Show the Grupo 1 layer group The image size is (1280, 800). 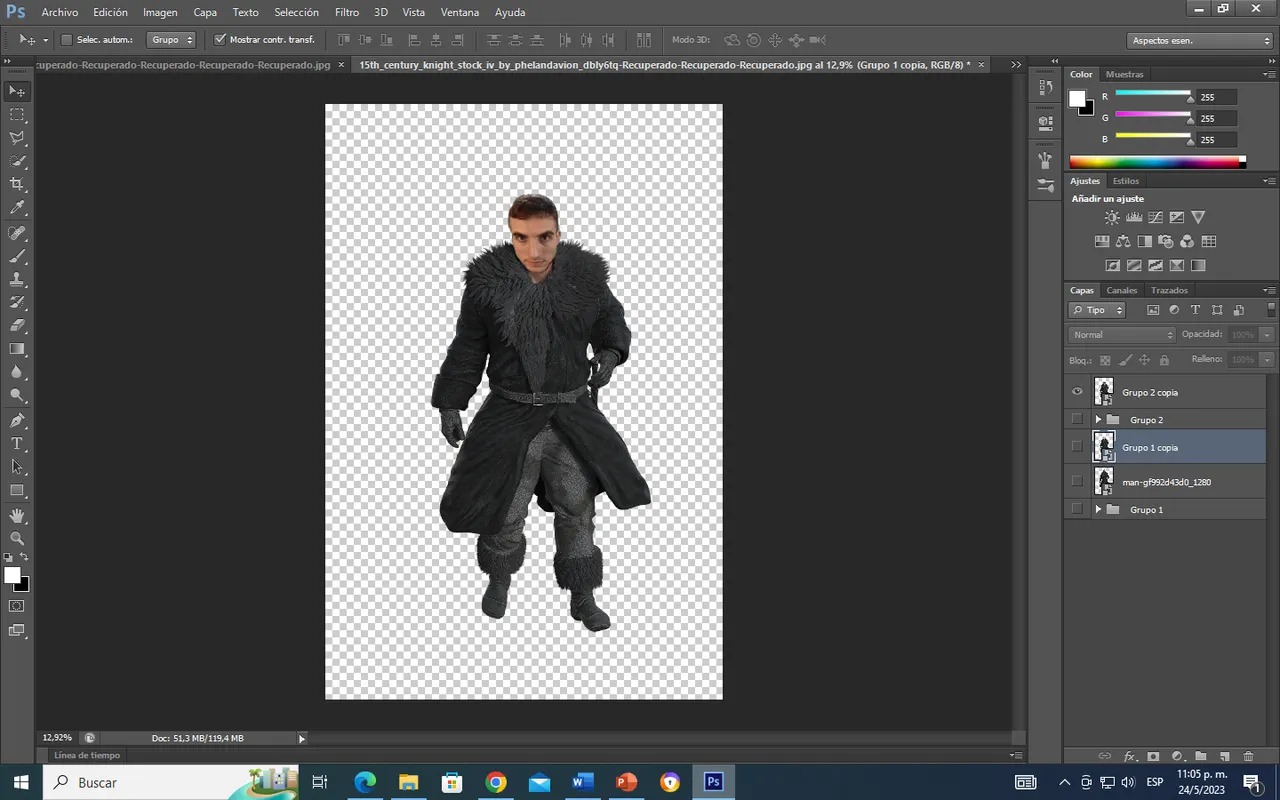coord(1077,509)
